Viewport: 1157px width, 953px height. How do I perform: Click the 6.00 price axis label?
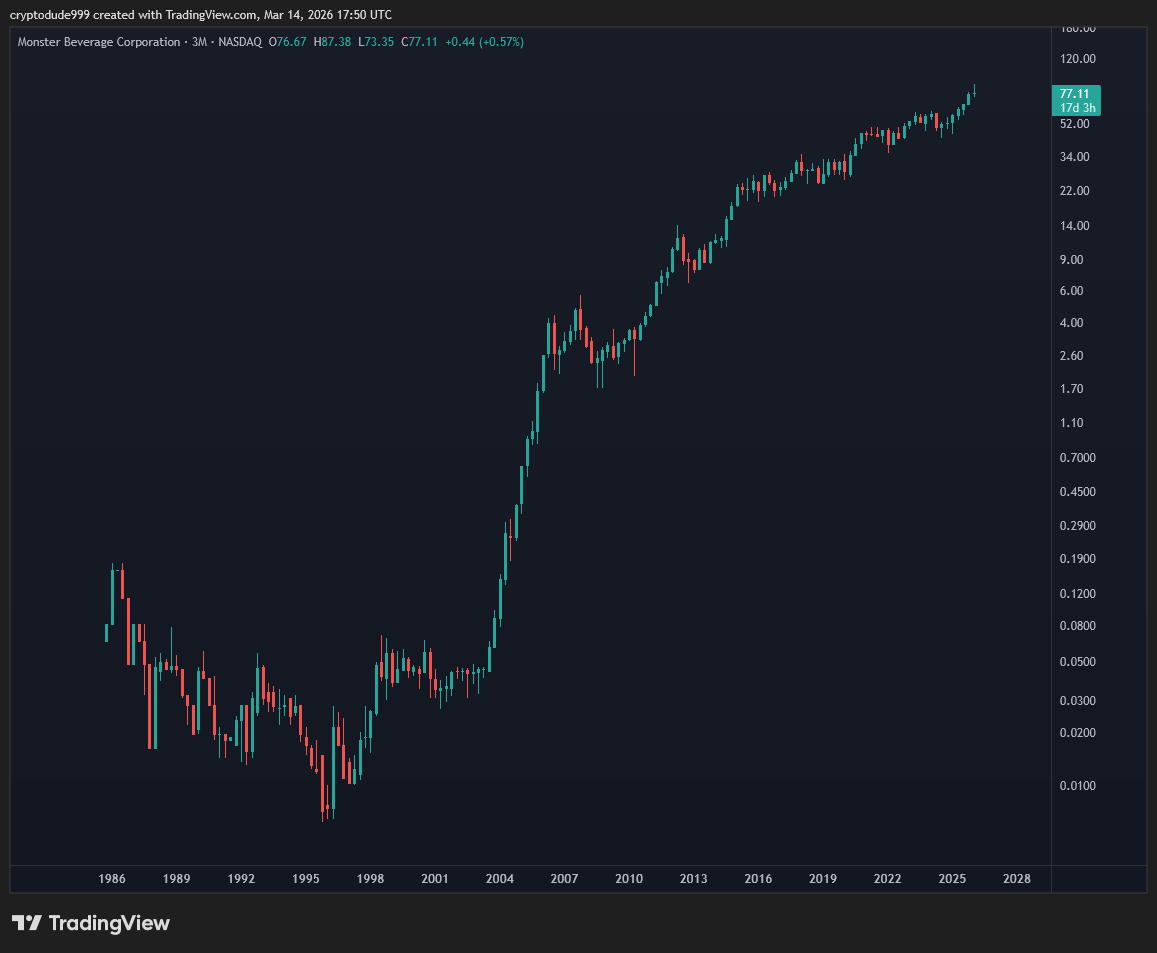pos(1071,291)
